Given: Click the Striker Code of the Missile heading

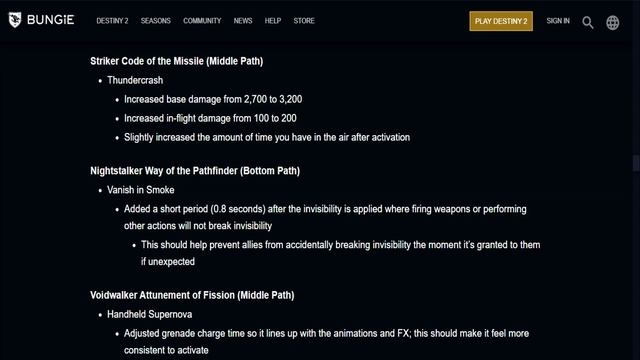Looking at the screenshot, I should click(176, 61).
